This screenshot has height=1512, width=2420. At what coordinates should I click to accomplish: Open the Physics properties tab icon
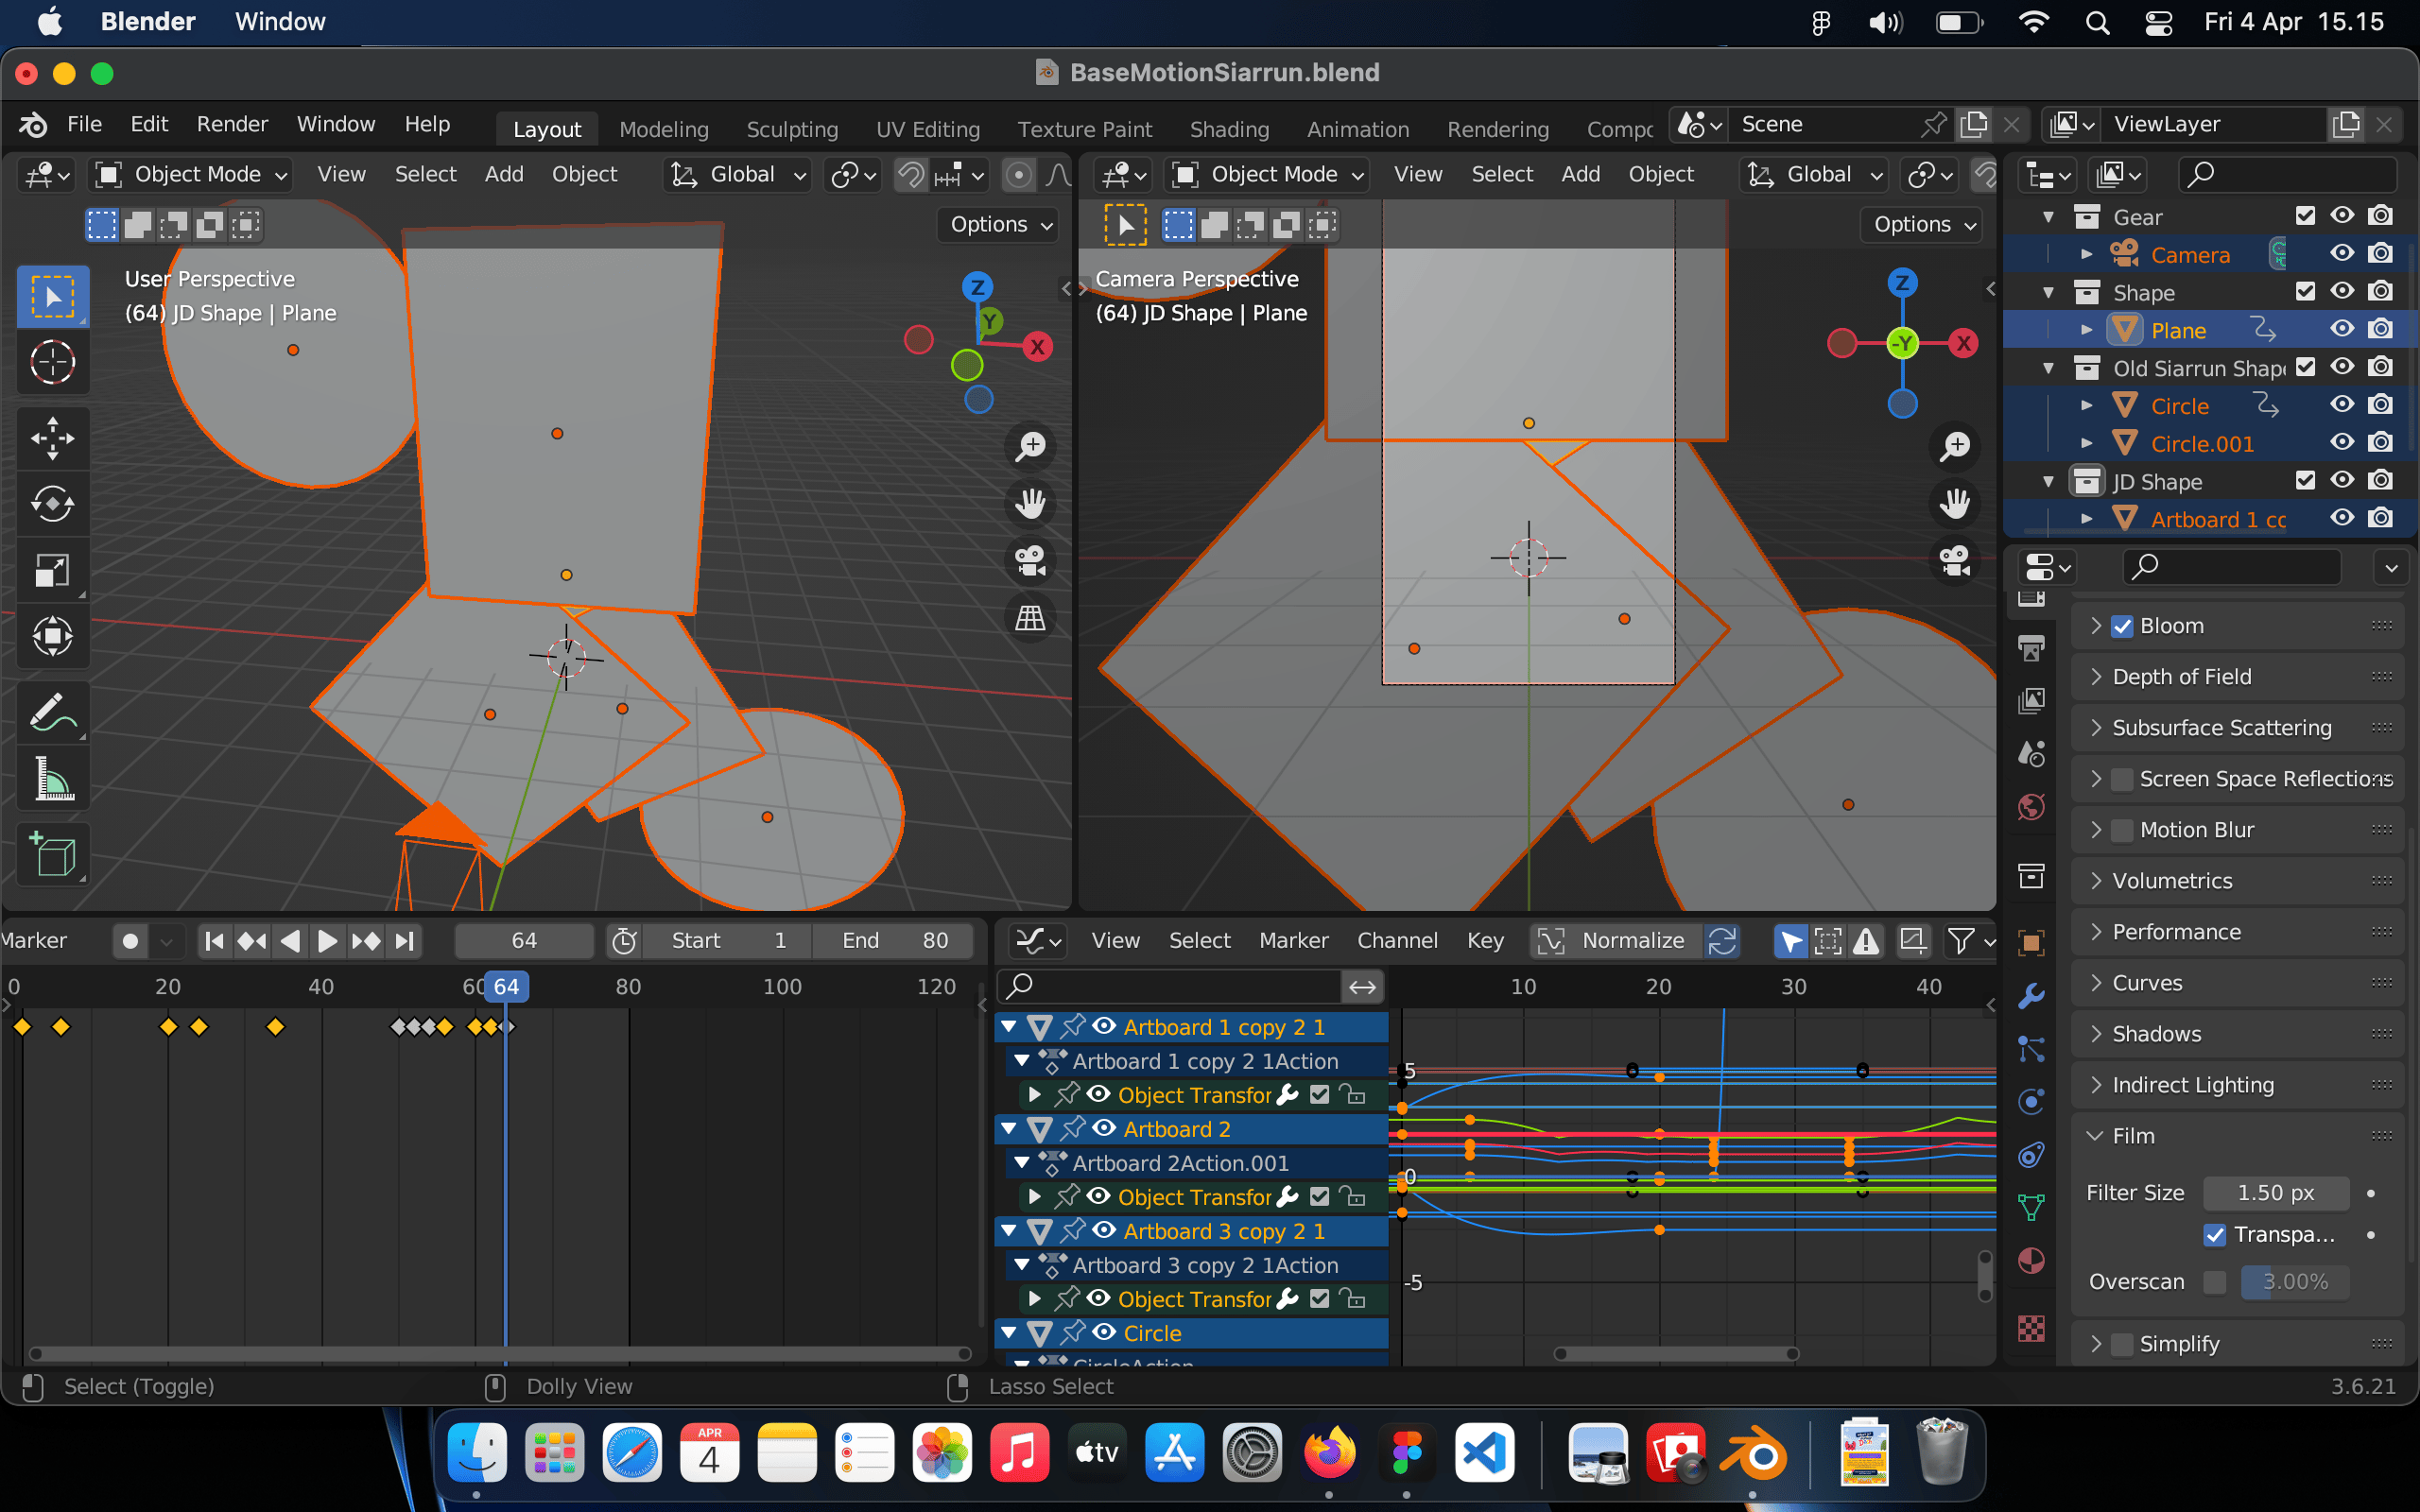point(2031,1102)
